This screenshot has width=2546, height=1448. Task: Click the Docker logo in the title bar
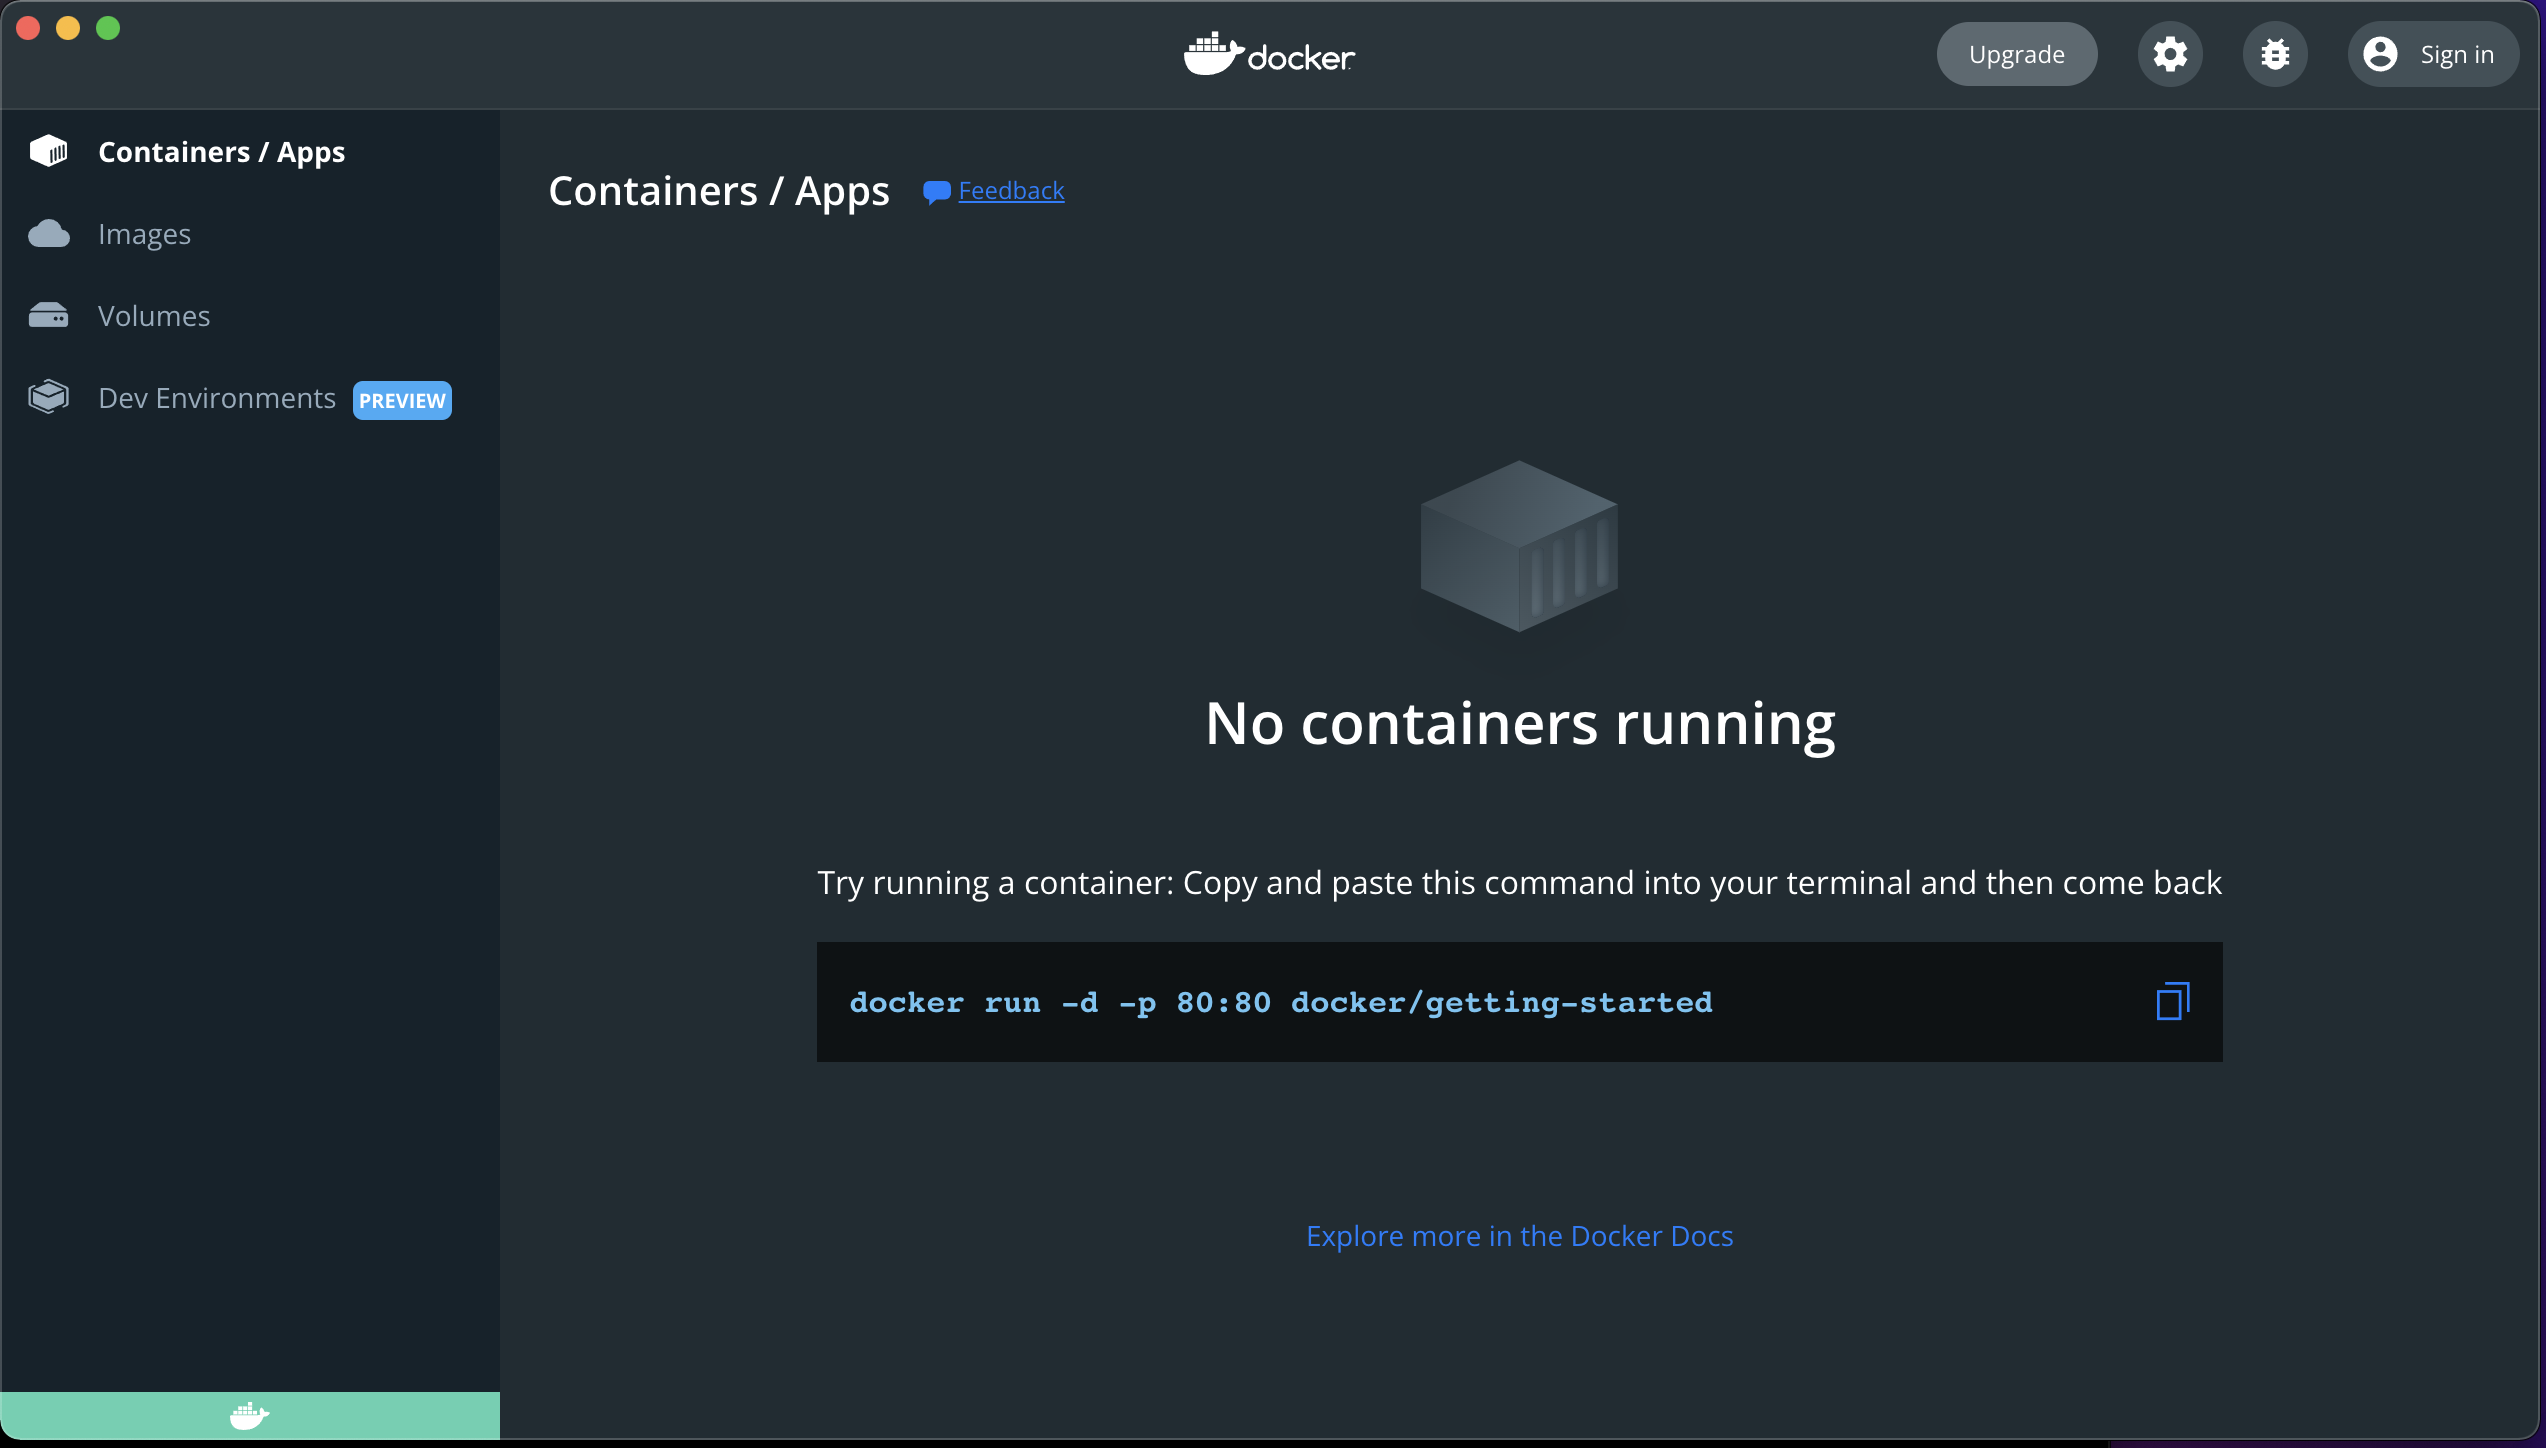1268,54
